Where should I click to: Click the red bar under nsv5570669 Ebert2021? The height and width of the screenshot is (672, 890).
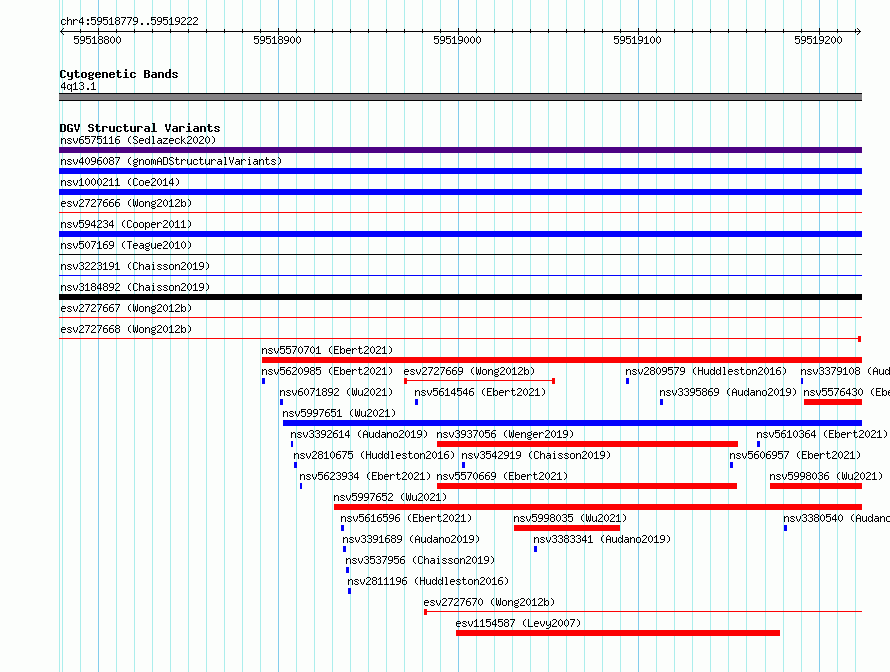point(587,486)
